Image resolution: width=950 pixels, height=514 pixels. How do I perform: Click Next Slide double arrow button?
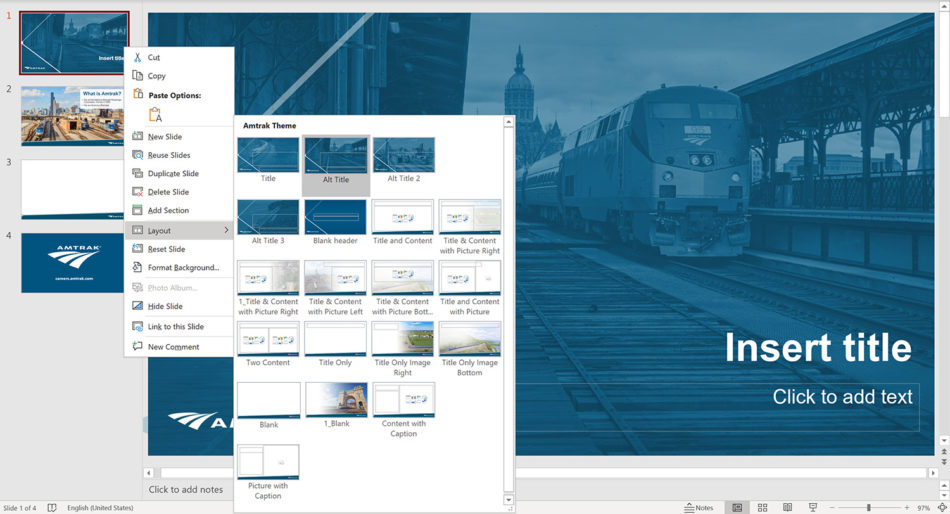click(944, 462)
